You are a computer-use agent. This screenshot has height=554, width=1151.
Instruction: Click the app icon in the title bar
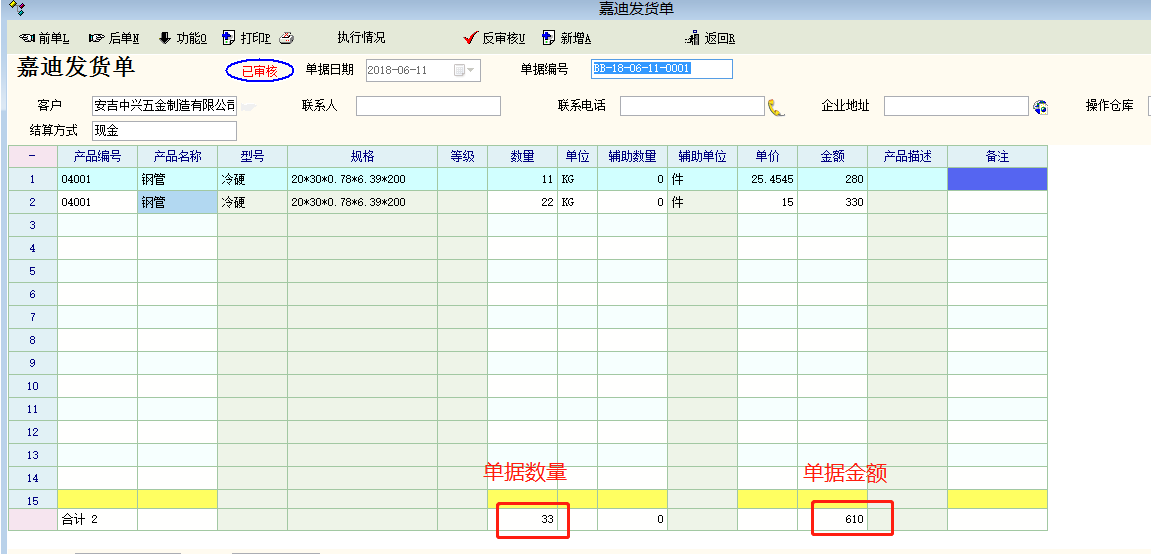[x=16, y=9]
